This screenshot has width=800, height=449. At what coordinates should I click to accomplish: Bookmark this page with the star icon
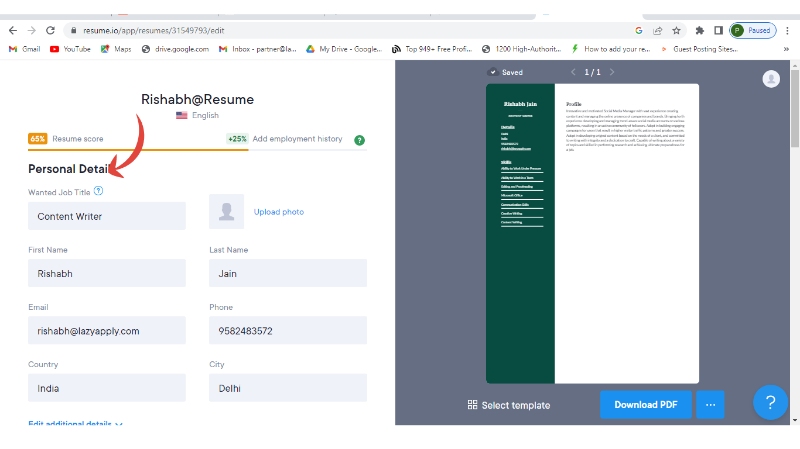click(677, 30)
